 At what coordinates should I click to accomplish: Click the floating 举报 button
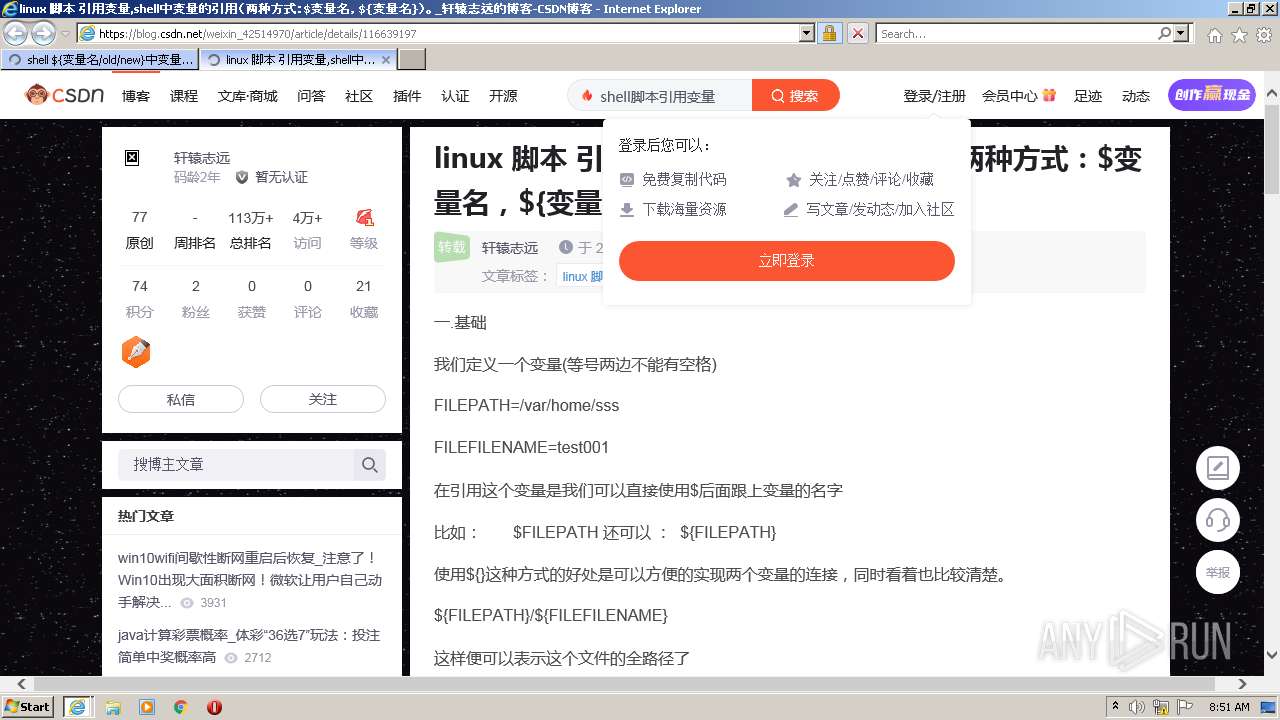pyautogui.click(x=1218, y=573)
